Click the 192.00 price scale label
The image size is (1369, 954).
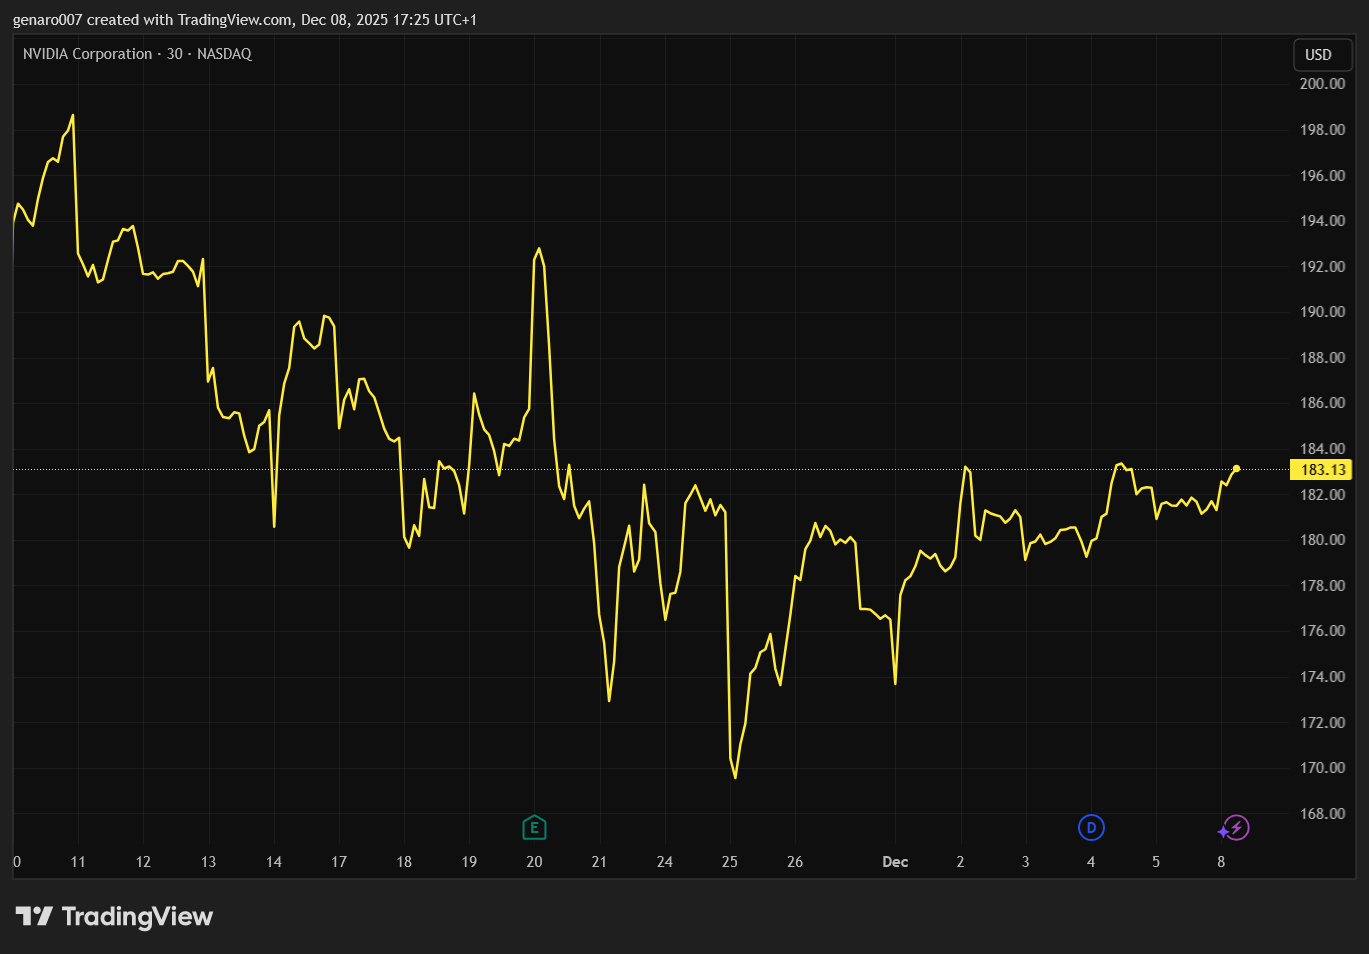pos(1322,267)
